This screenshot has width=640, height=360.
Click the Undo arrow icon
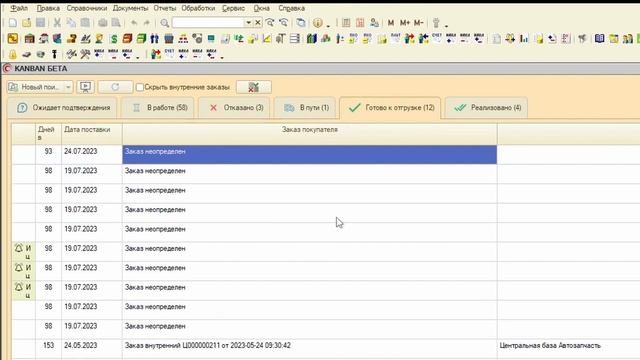pyautogui.click(x=134, y=23)
